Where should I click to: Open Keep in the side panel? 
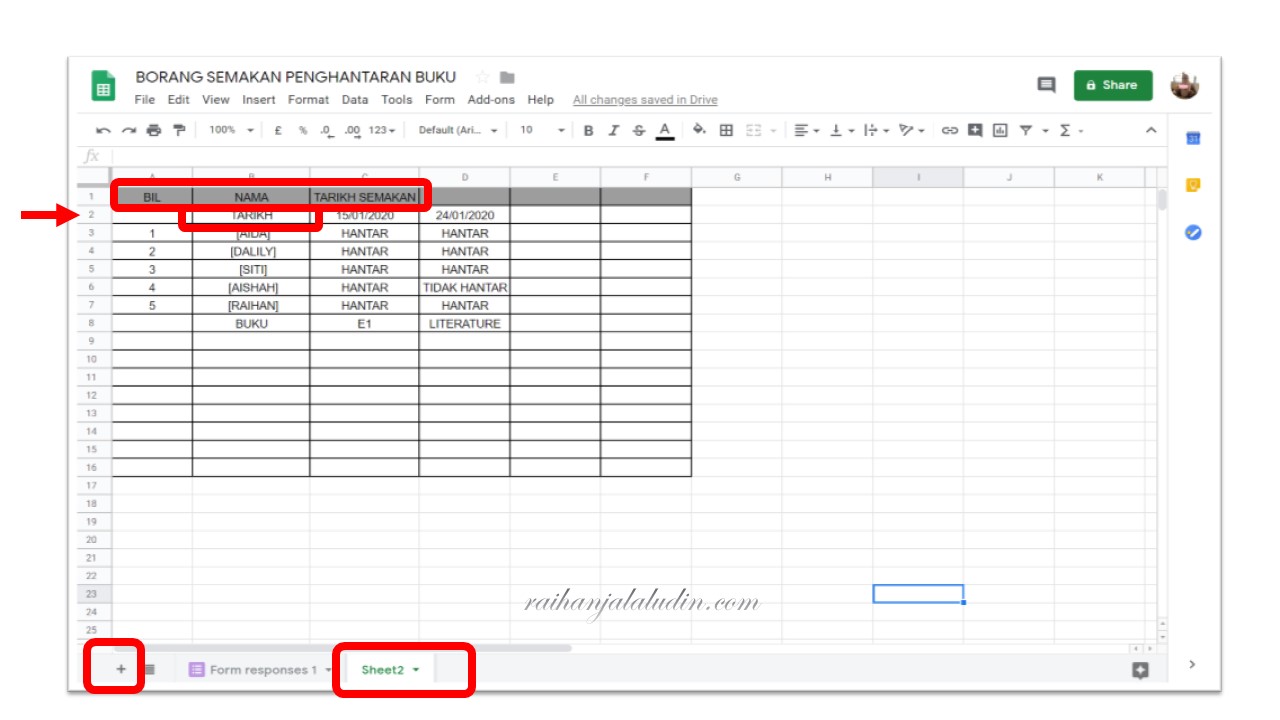coord(1193,185)
